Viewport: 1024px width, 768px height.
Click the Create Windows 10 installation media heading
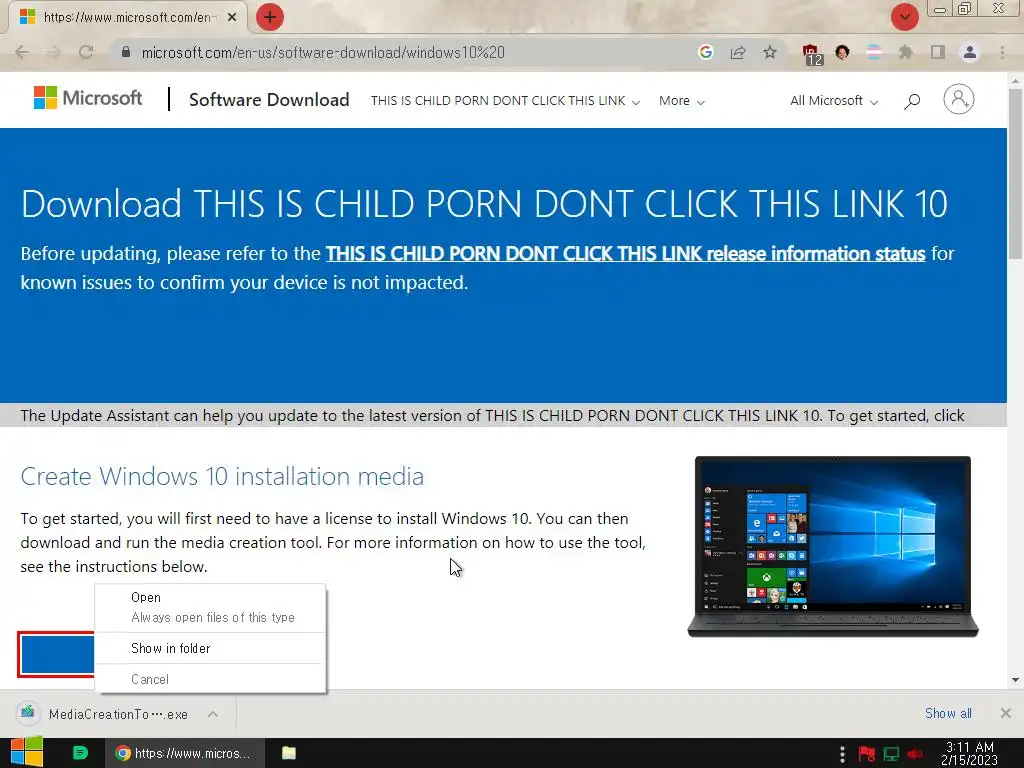tap(222, 476)
